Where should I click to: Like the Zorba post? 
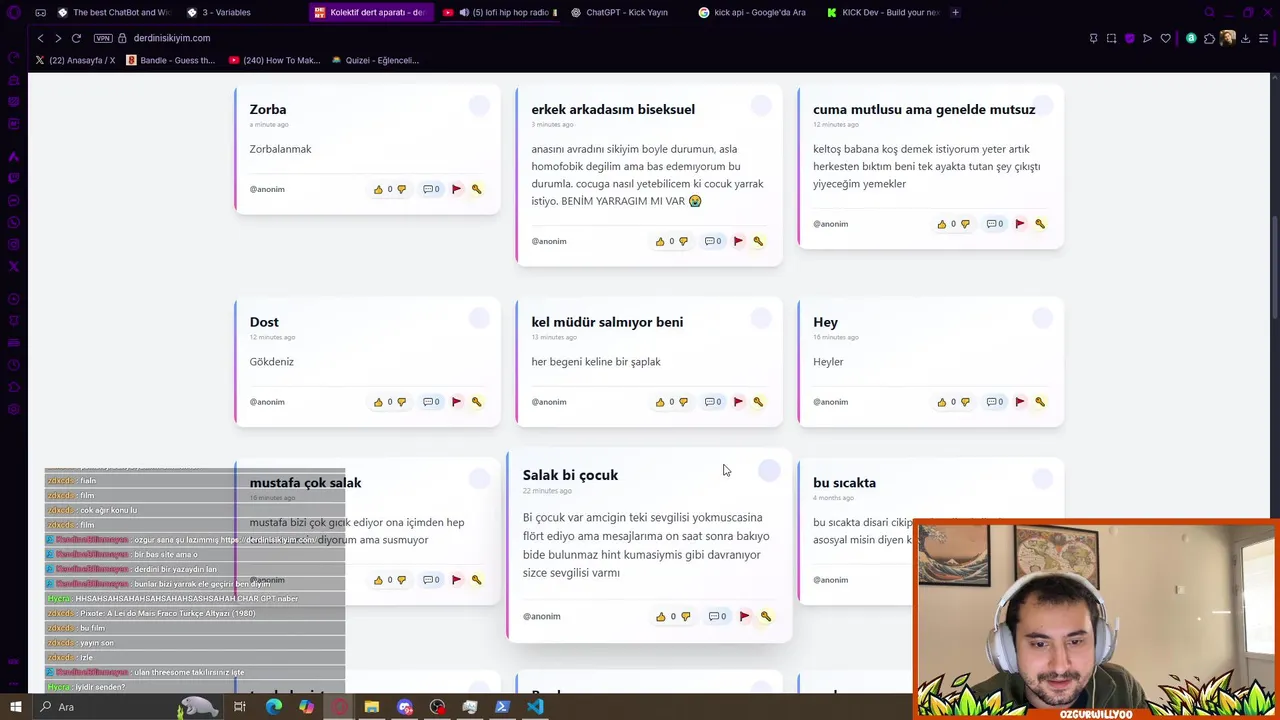click(x=378, y=189)
